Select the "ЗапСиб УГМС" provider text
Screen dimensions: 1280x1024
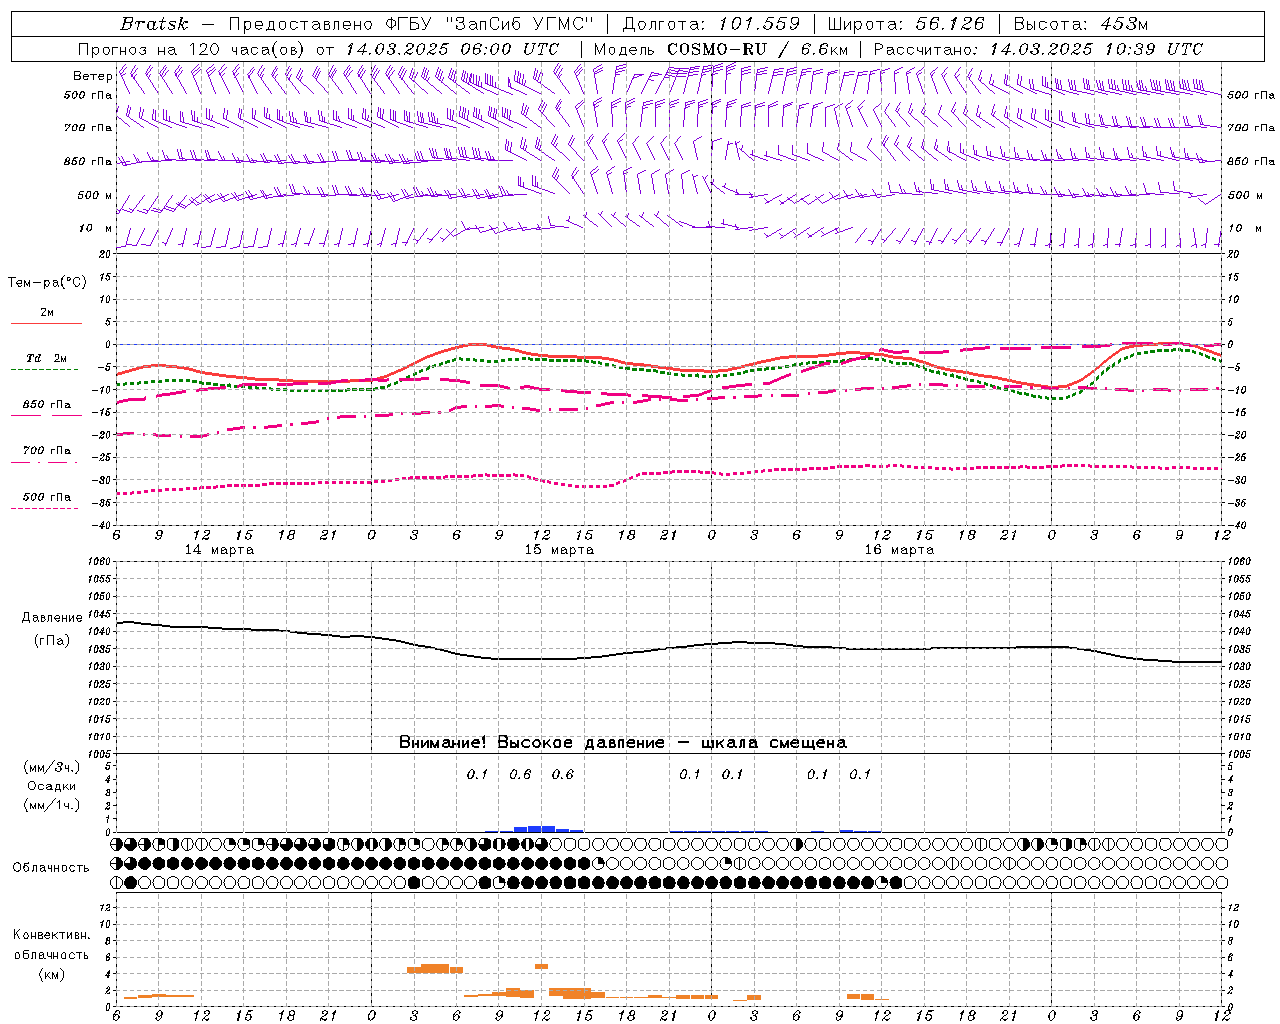coord(520,23)
